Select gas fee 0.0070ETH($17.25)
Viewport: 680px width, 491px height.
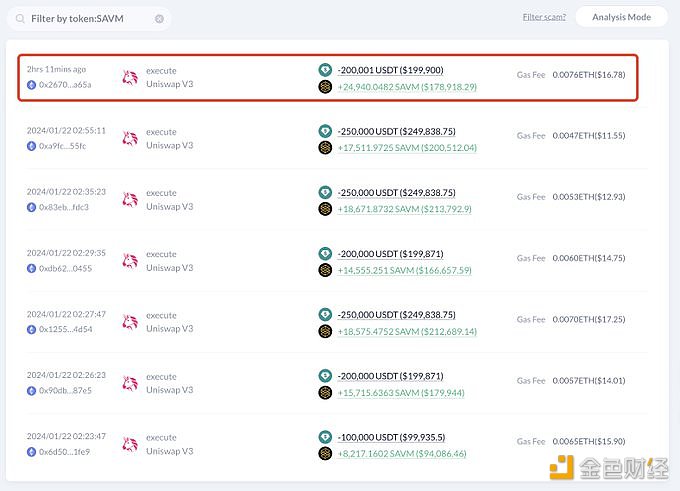[x=589, y=320]
